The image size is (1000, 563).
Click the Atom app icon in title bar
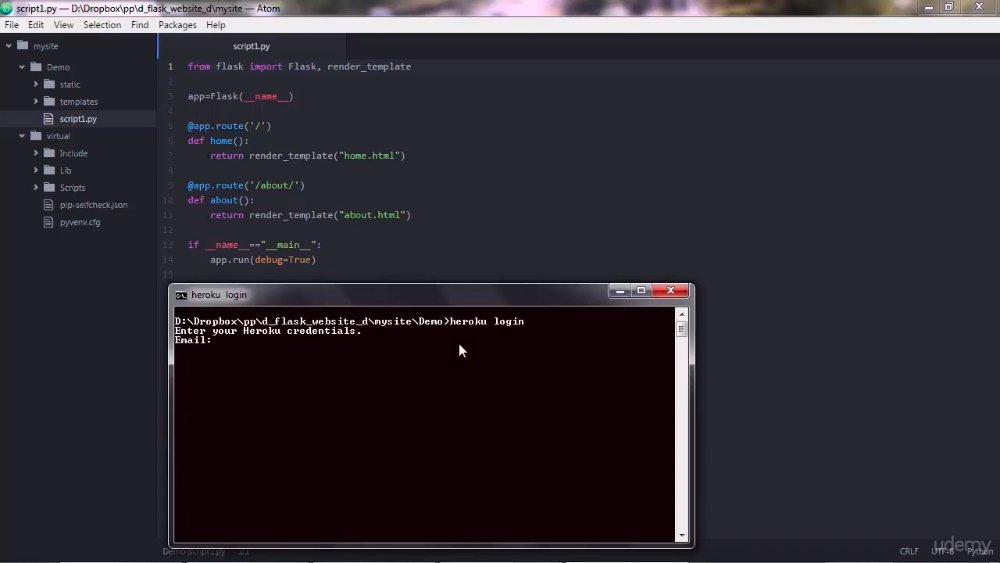6,8
